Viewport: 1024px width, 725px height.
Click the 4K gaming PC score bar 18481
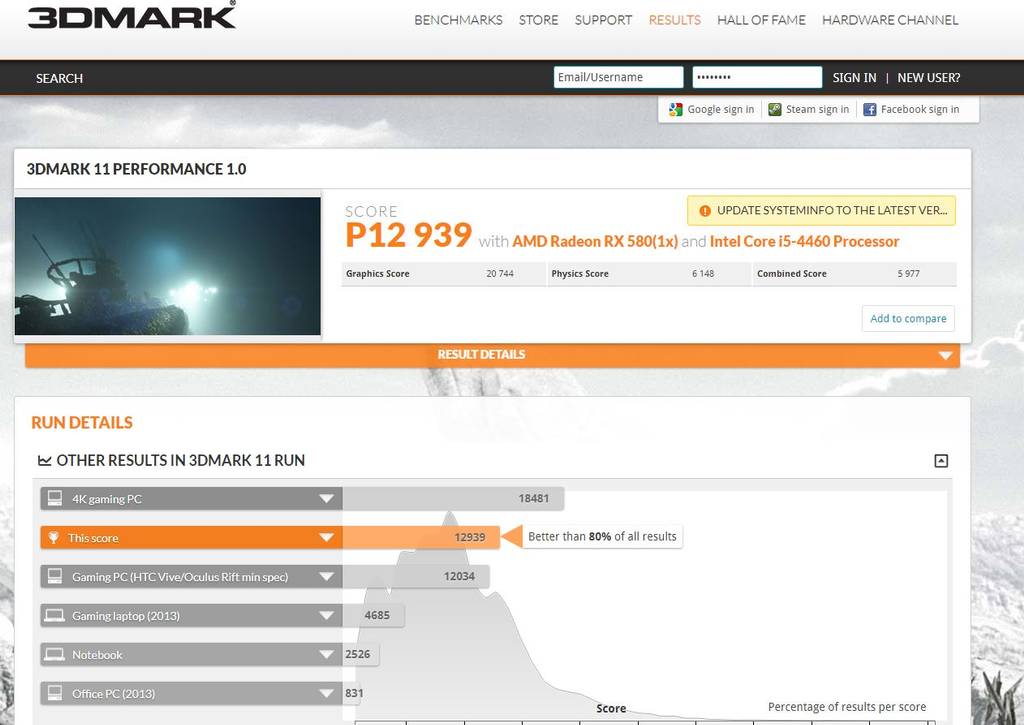453,498
